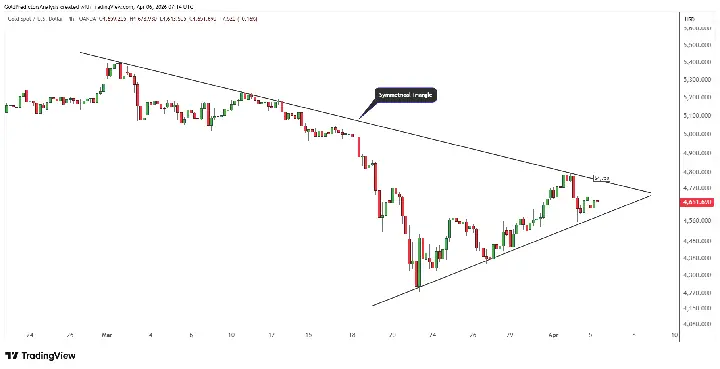720x369 pixels.
Task: Select the descending upper trendline
Action: pyautogui.click(x=365, y=122)
